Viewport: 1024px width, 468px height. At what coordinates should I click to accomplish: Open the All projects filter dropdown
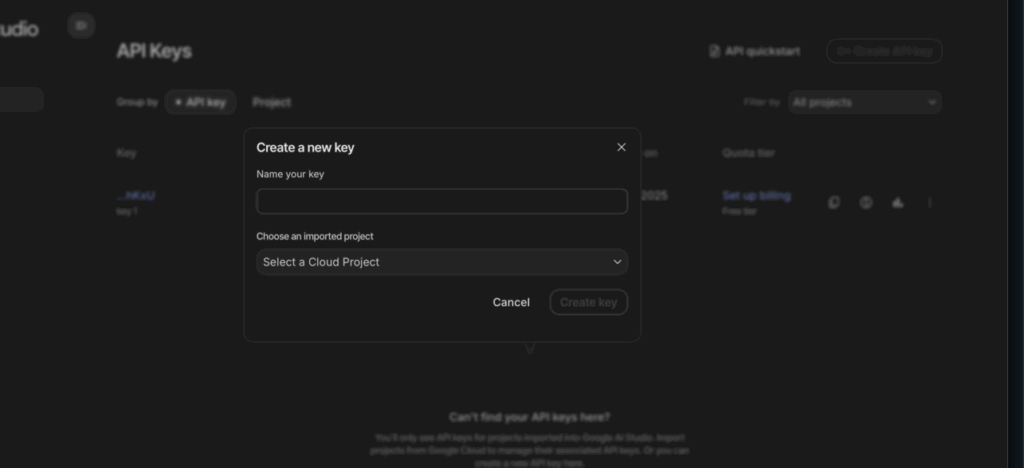(864, 102)
